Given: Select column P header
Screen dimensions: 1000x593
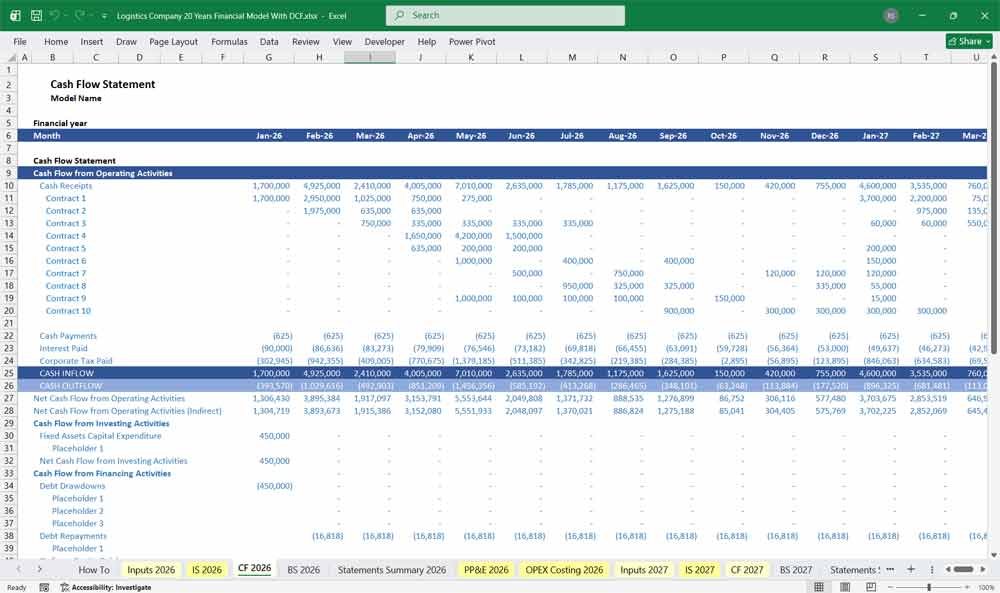Looking at the screenshot, I should pyautogui.click(x=724, y=57).
